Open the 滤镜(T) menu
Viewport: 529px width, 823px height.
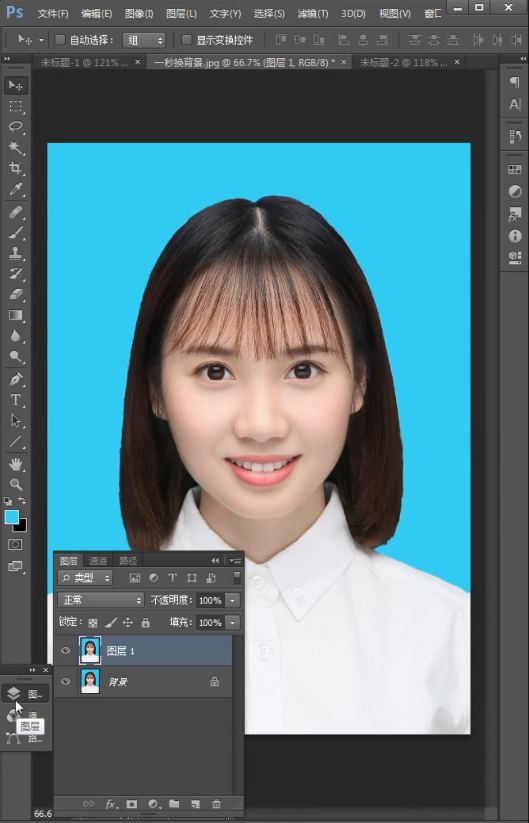point(313,14)
